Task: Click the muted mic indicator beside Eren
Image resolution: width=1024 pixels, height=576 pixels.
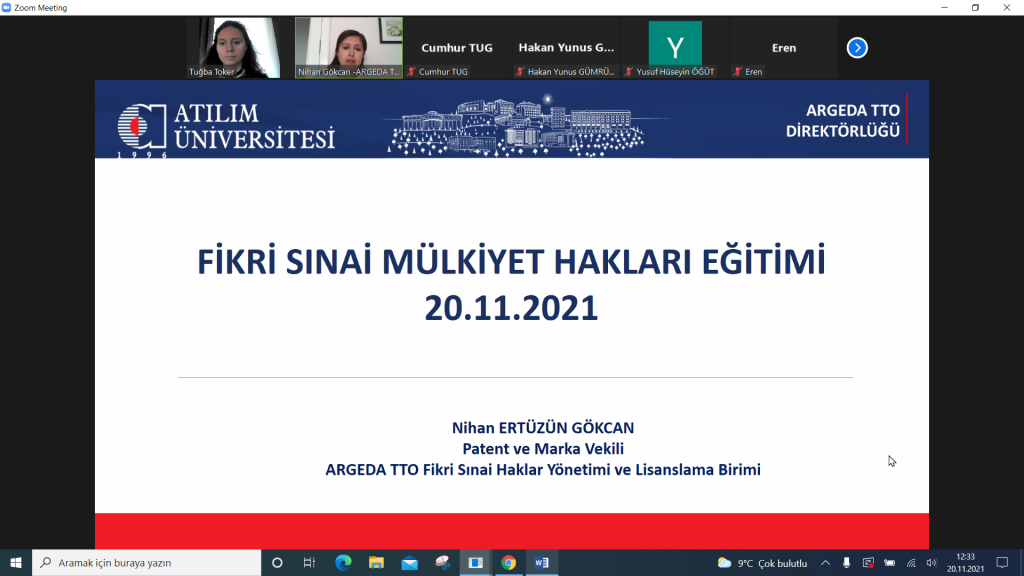Action: [737, 71]
